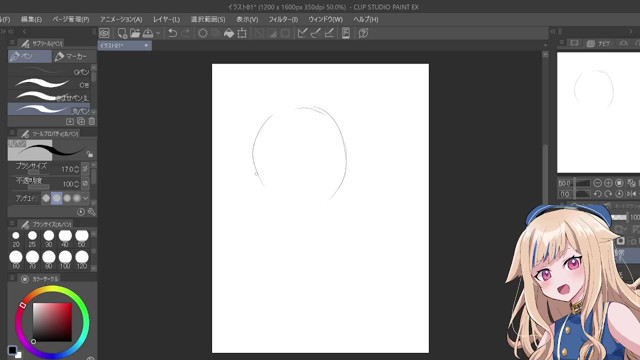Click the add sub tool icon below brush list
This screenshot has width=640, height=360.
(x=70, y=121)
